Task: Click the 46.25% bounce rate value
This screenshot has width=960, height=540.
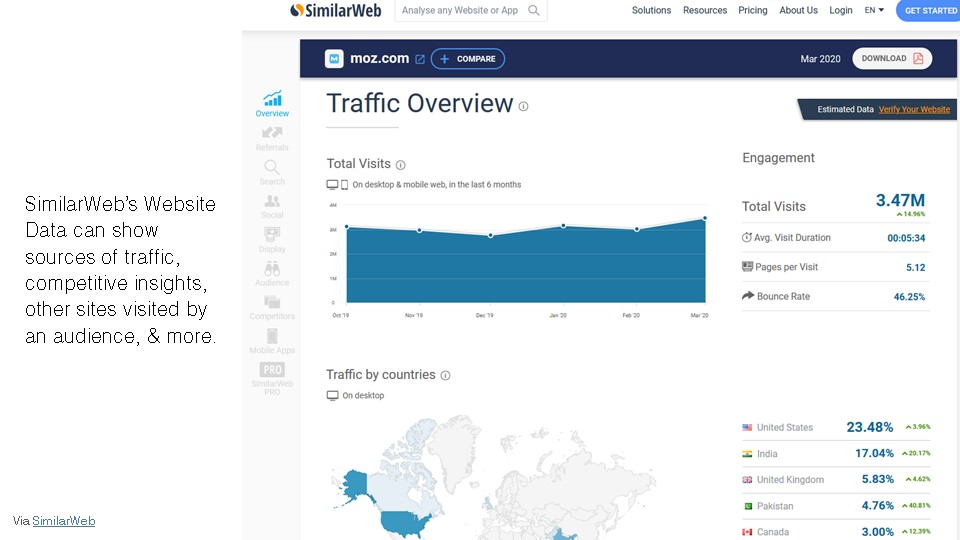Action: (x=909, y=297)
